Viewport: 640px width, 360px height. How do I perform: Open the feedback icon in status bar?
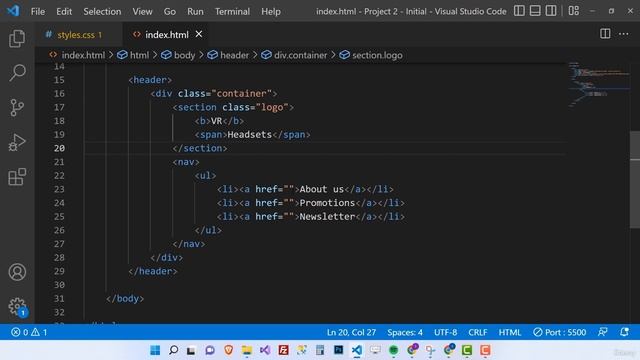point(602,332)
